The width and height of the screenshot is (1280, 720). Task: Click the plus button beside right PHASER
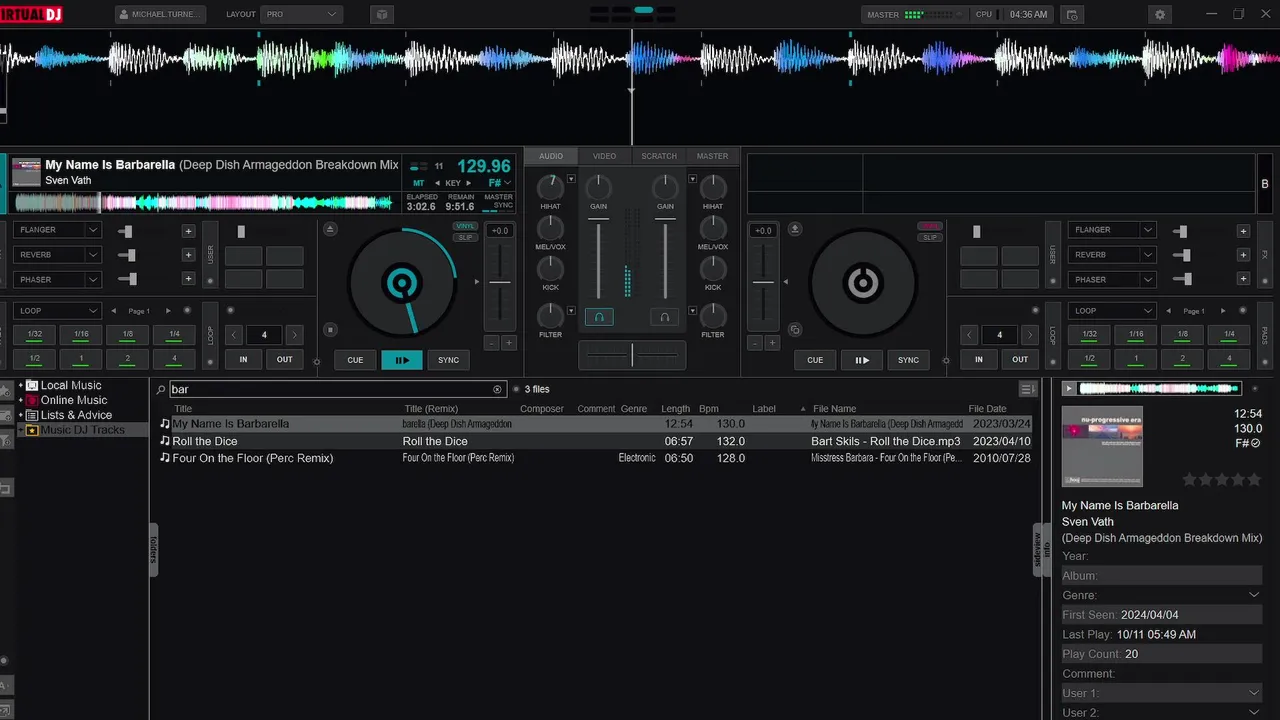(x=1243, y=280)
